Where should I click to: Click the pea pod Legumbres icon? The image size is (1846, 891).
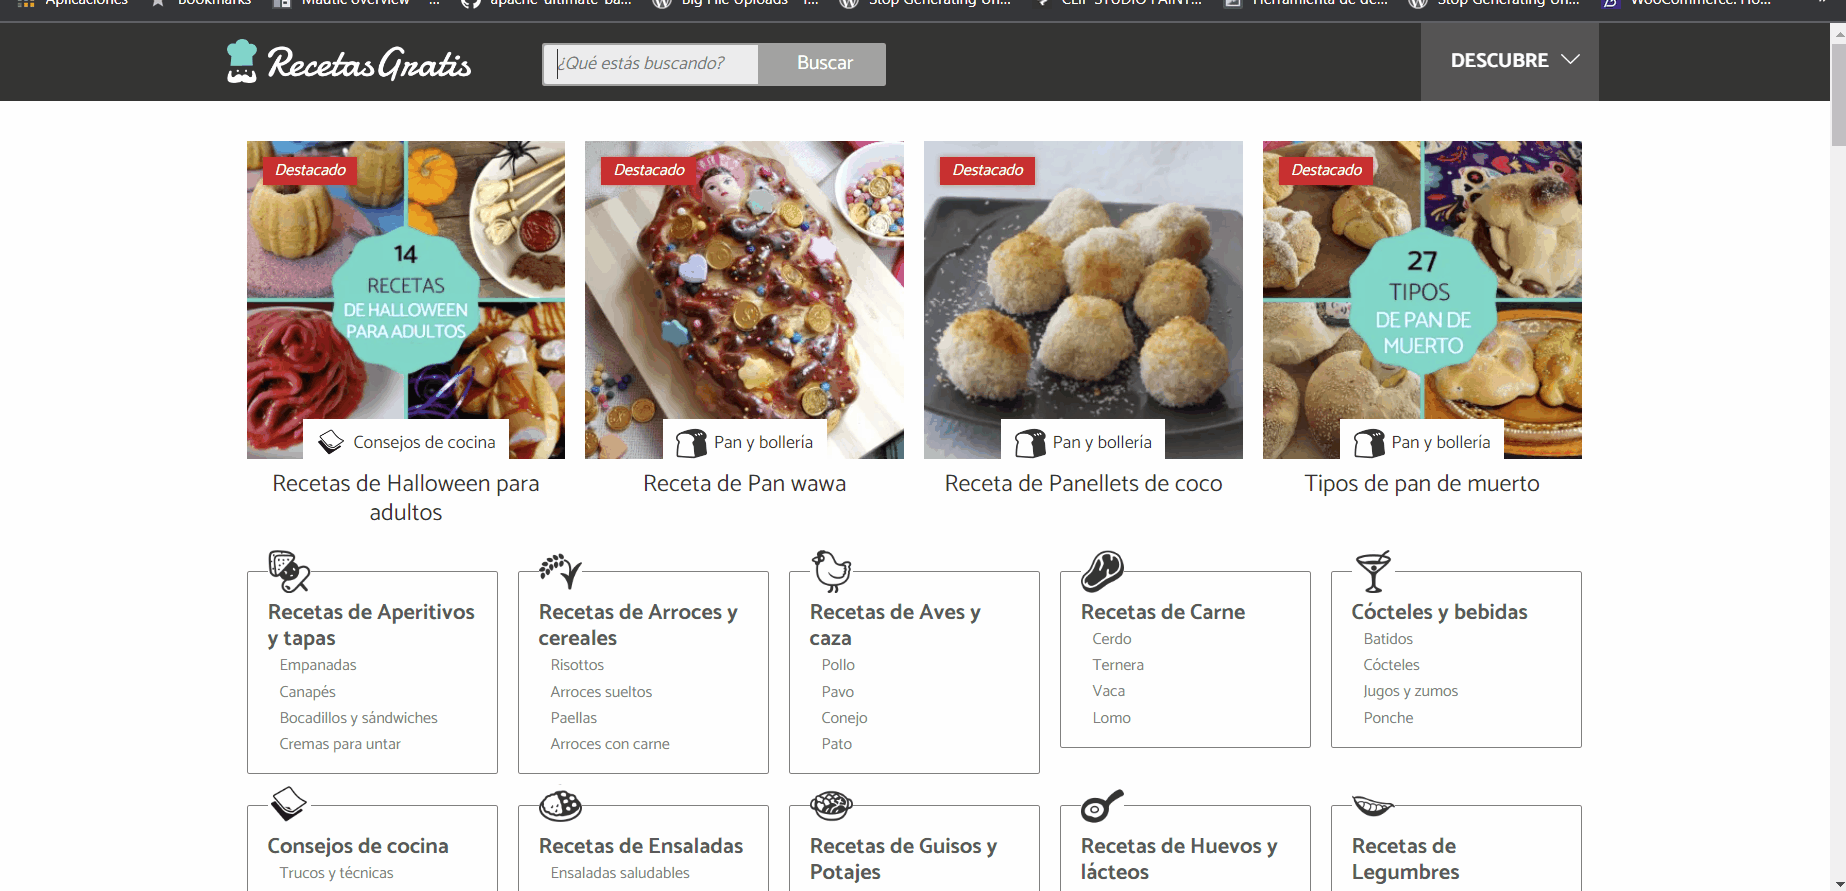1373,805
